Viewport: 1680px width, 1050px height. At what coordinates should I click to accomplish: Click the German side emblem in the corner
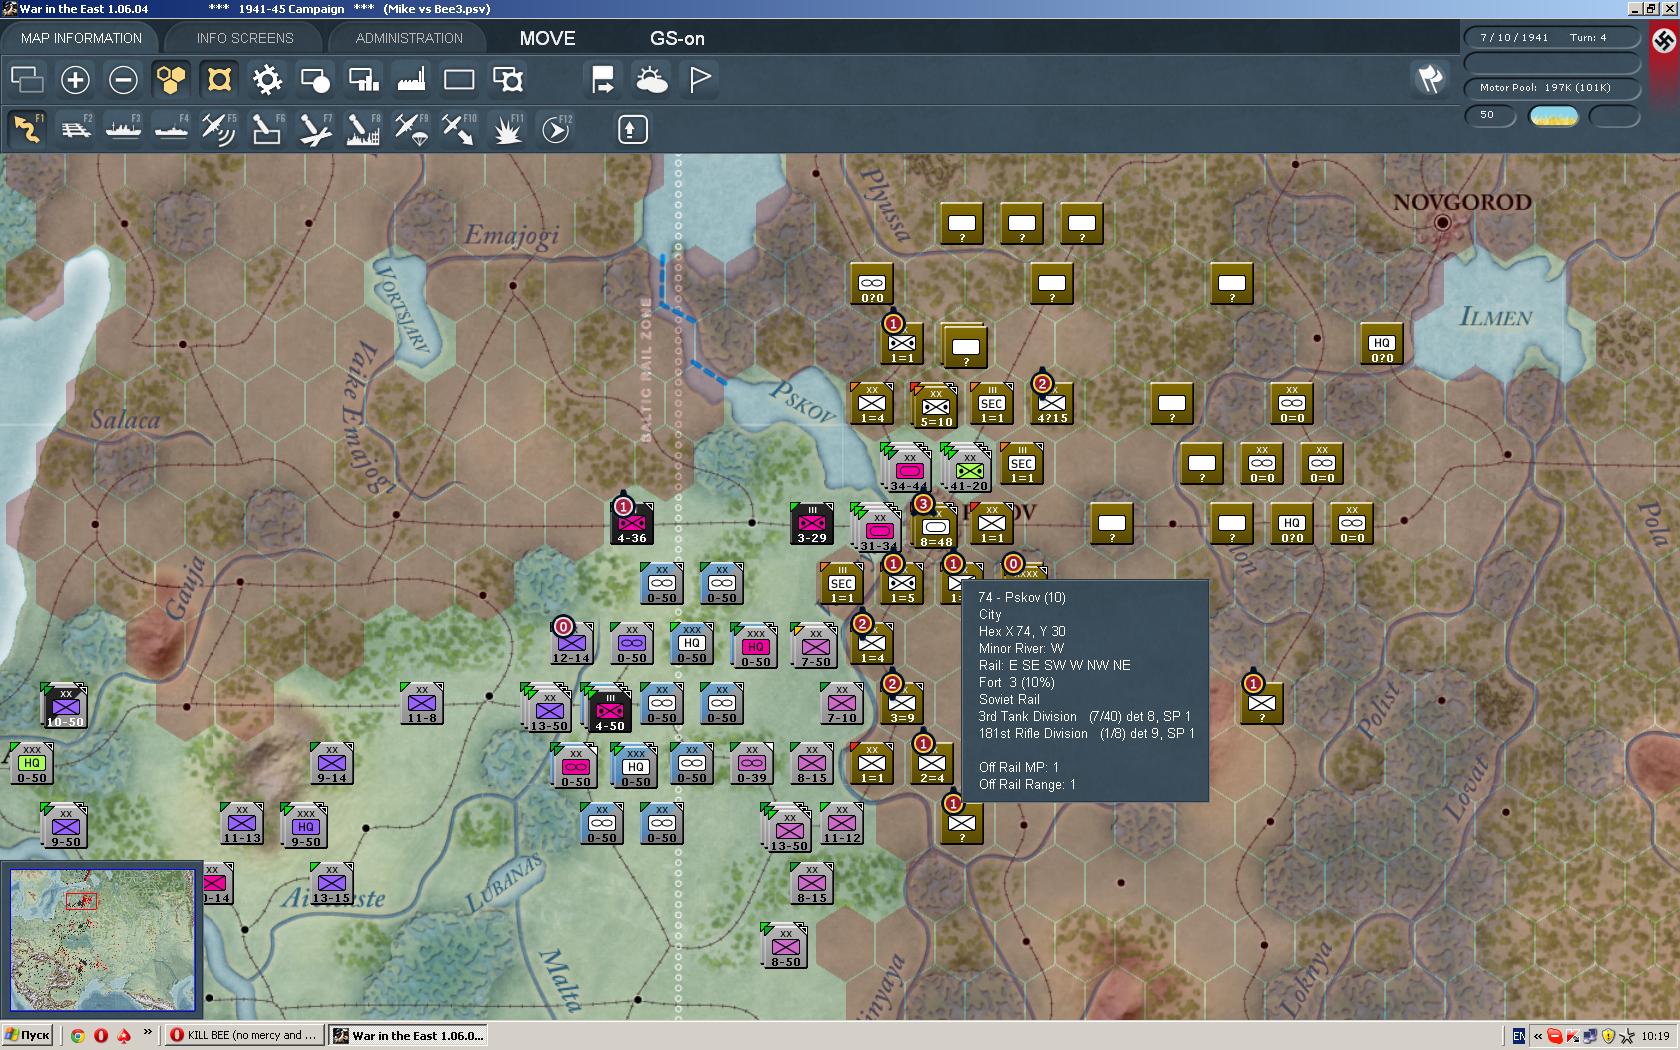point(1663,40)
